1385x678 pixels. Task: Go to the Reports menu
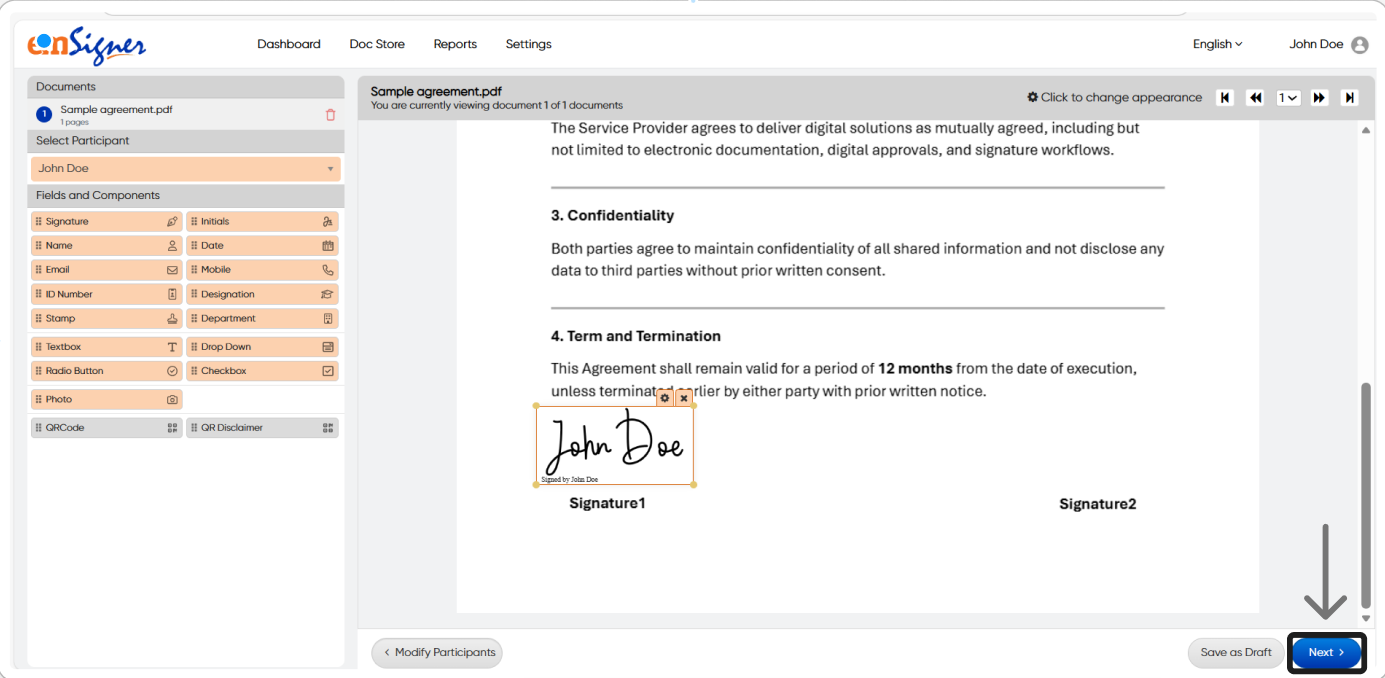click(x=455, y=44)
